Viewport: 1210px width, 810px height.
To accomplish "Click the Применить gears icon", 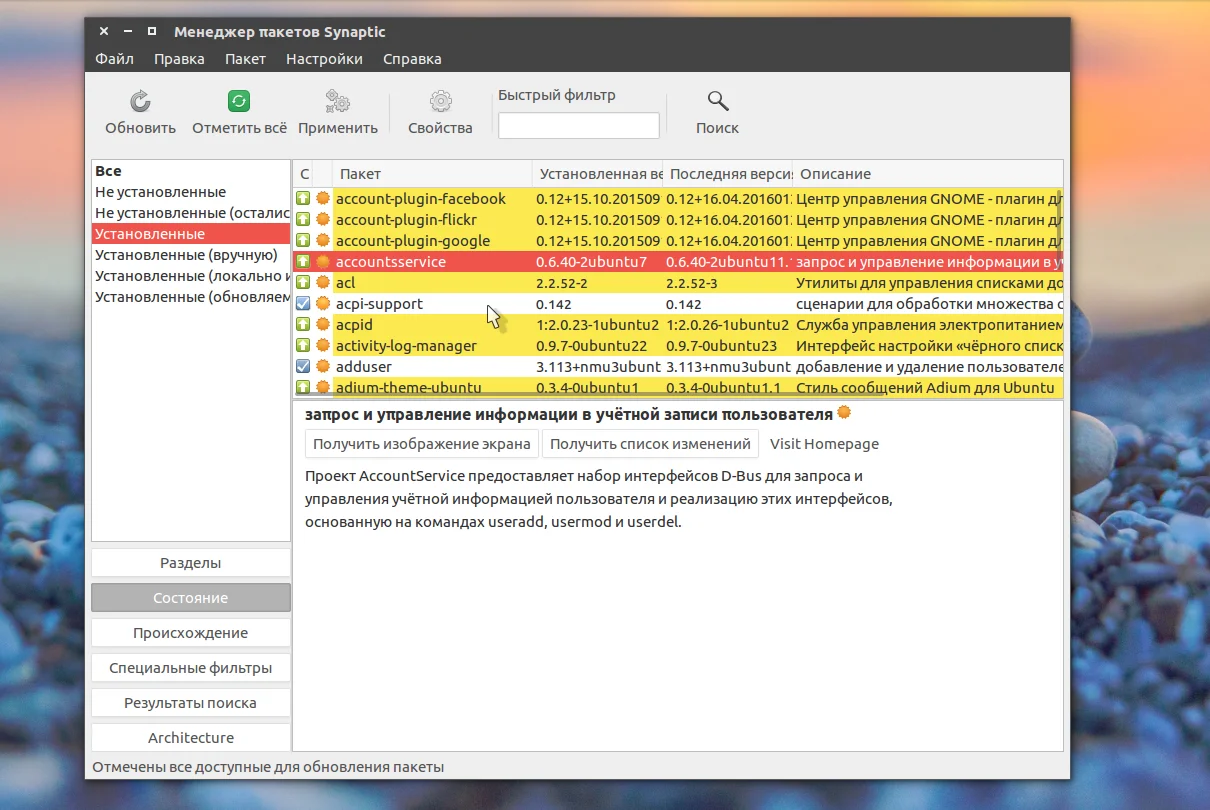I will pyautogui.click(x=337, y=101).
